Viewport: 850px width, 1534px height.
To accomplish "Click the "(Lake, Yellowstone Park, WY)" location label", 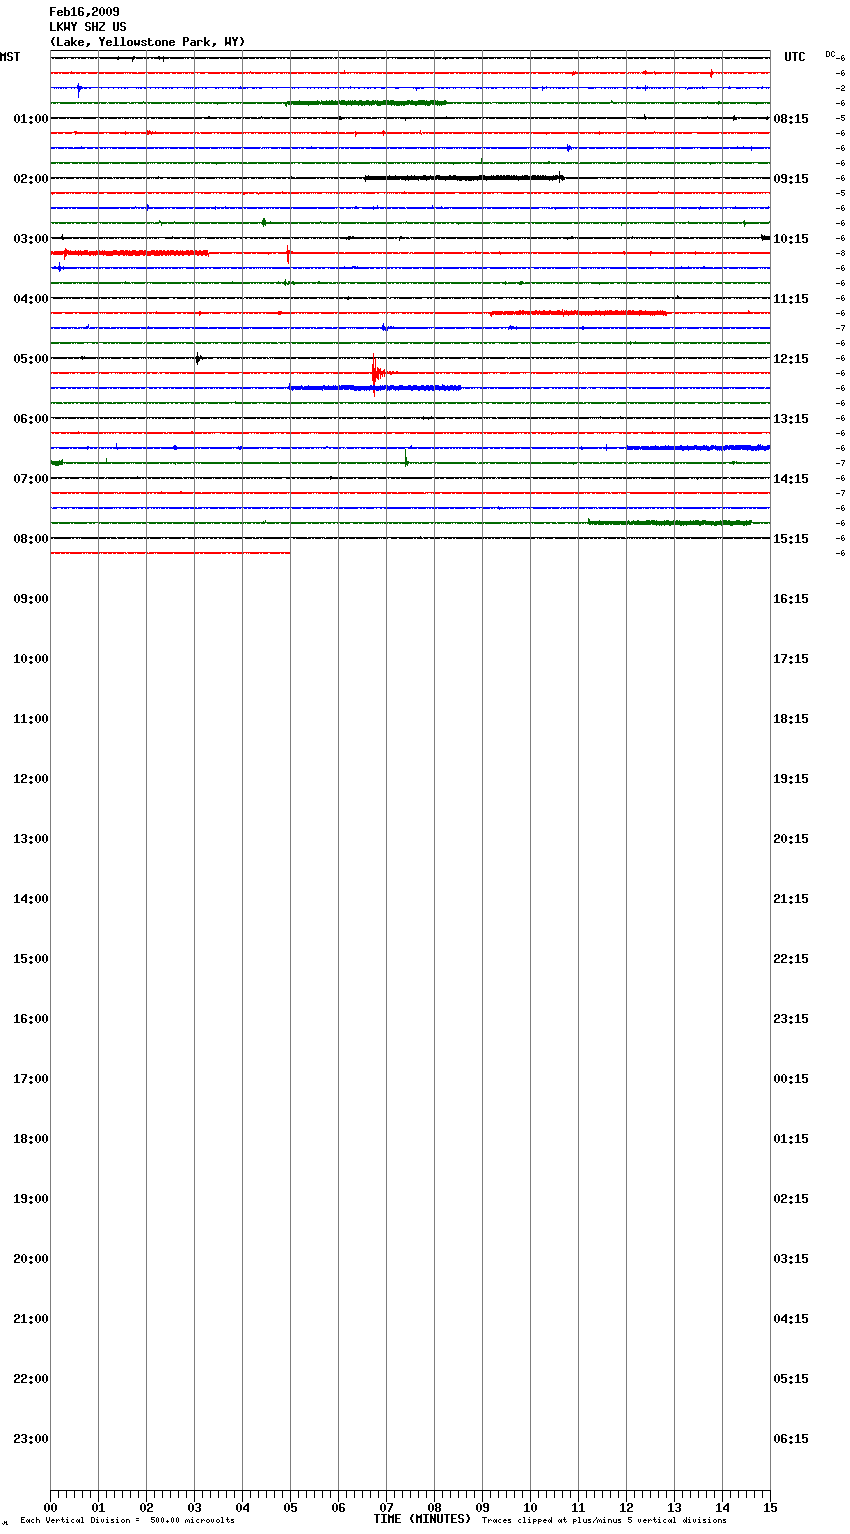I will coord(147,42).
